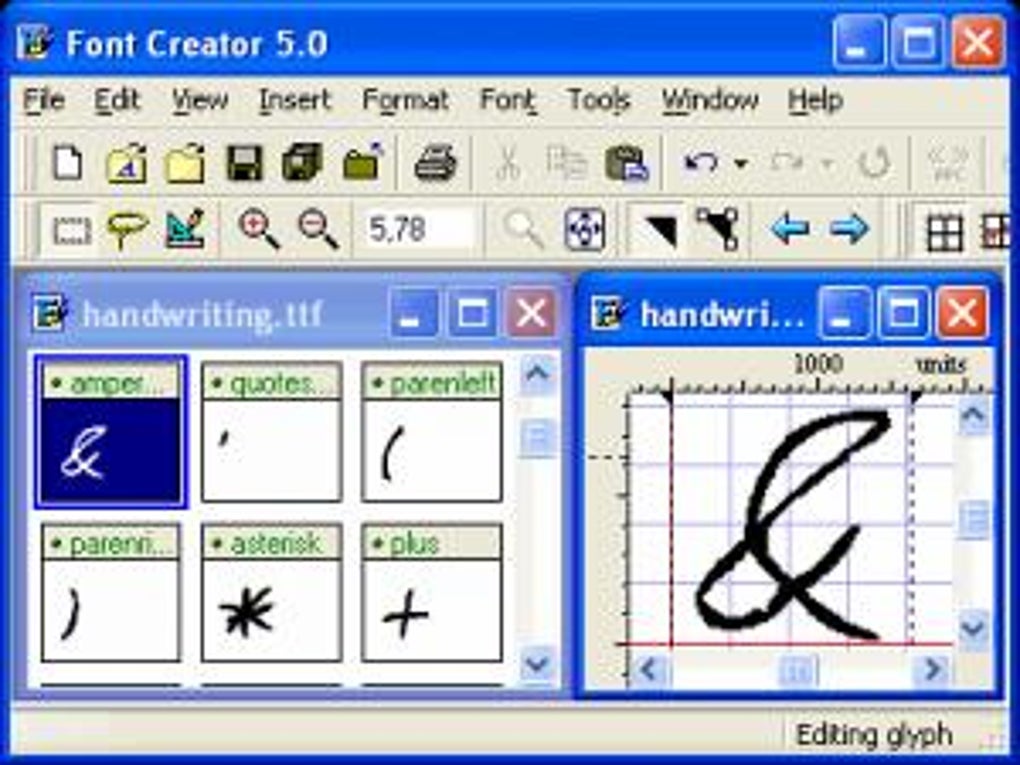Click the blue left arrow previous glyph
The width and height of the screenshot is (1020, 765).
click(x=789, y=230)
